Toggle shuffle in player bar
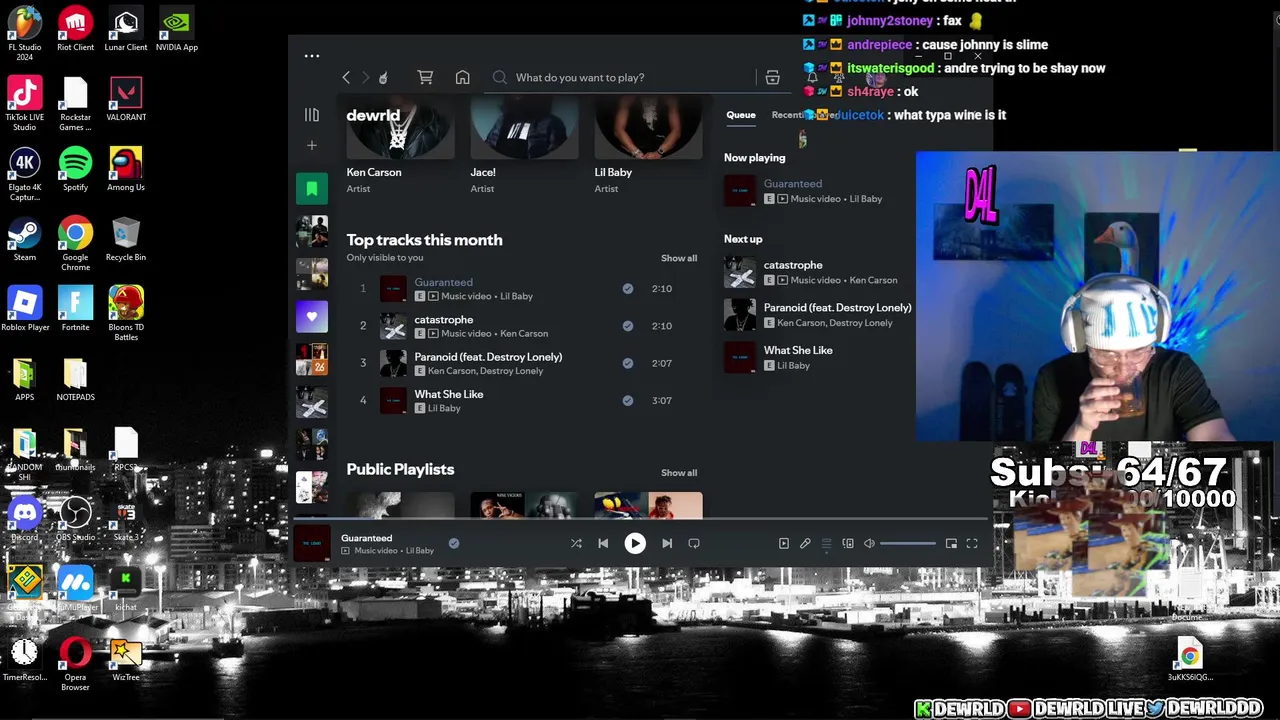The height and width of the screenshot is (720, 1280). click(x=576, y=543)
